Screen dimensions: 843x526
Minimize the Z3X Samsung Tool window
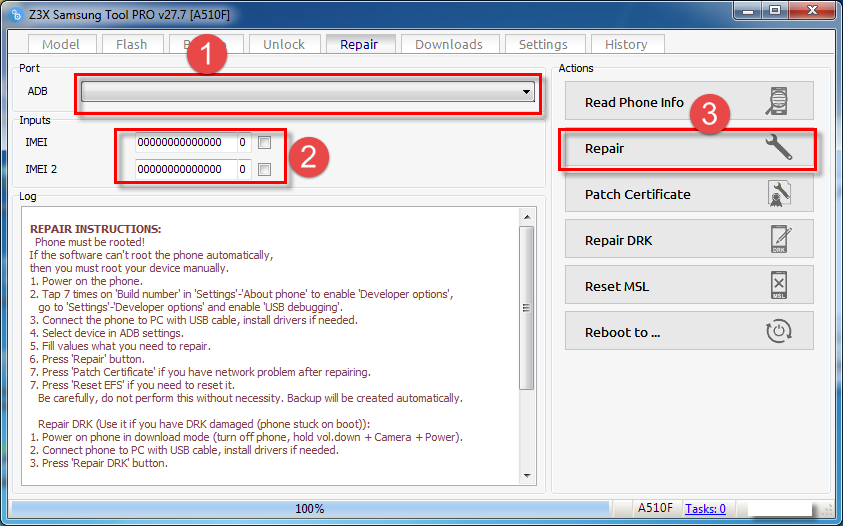point(748,11)
